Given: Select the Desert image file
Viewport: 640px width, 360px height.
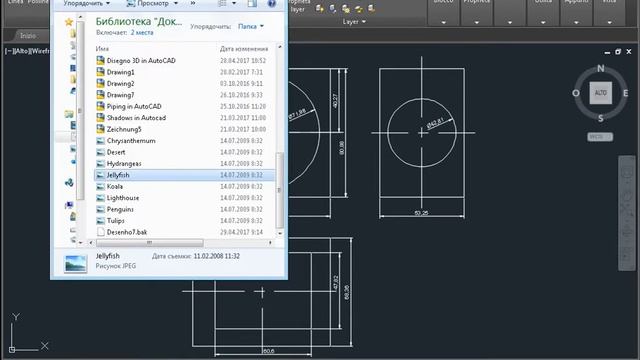Looking at the screenshot, I should [x=116, y=152].
